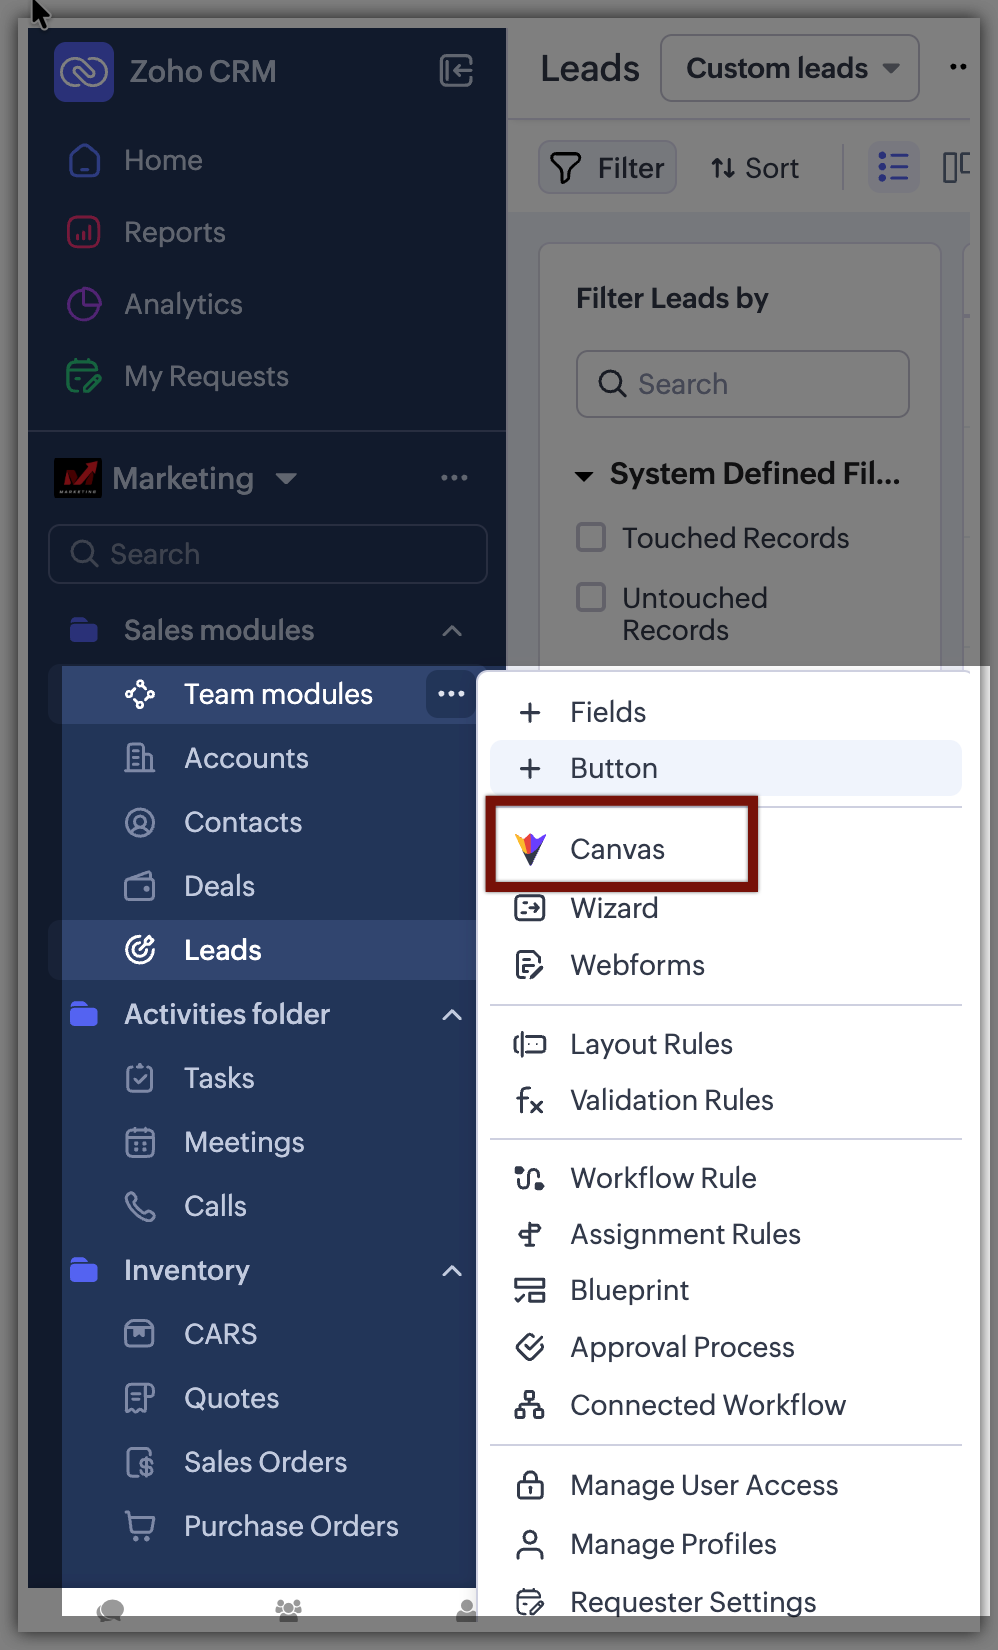Open the Reports icon in sidebar
The image size is (998, 1650).
click(84, 232)
